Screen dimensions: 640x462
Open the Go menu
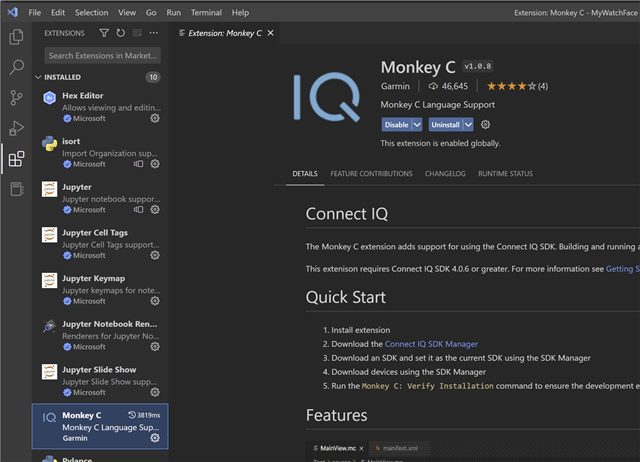[x=151, y=13]
